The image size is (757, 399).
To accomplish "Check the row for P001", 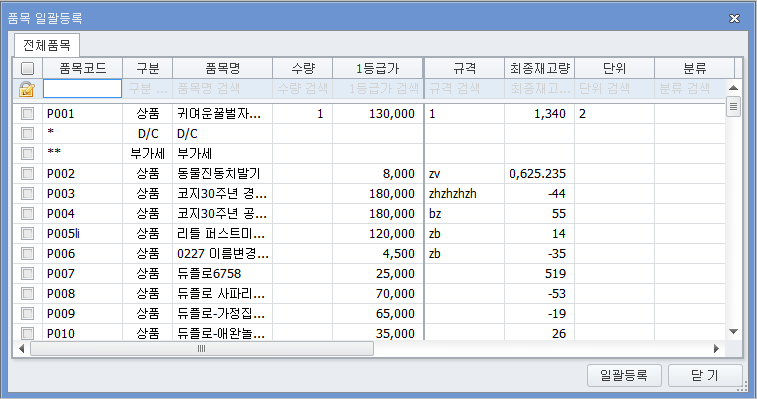I will pos(28,114).
